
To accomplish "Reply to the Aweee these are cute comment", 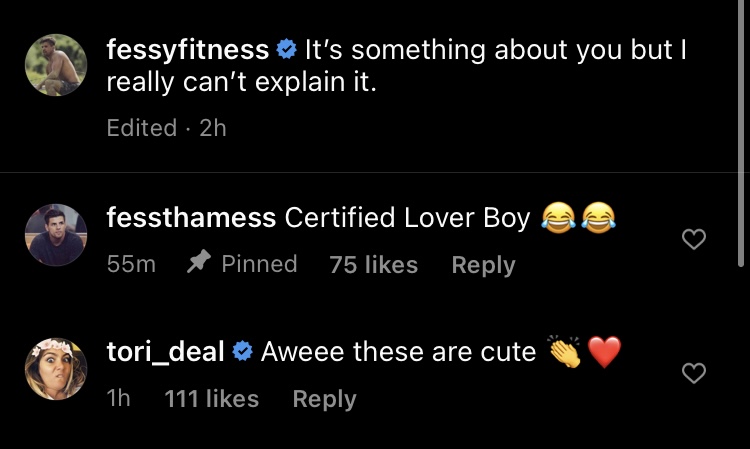I will click(324, 399).
